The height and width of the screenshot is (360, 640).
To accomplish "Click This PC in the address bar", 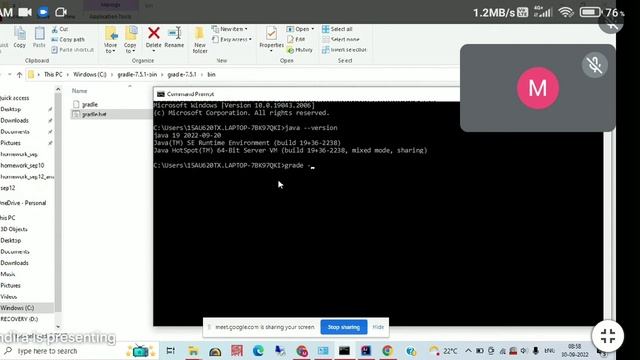I will pos(53,75).
